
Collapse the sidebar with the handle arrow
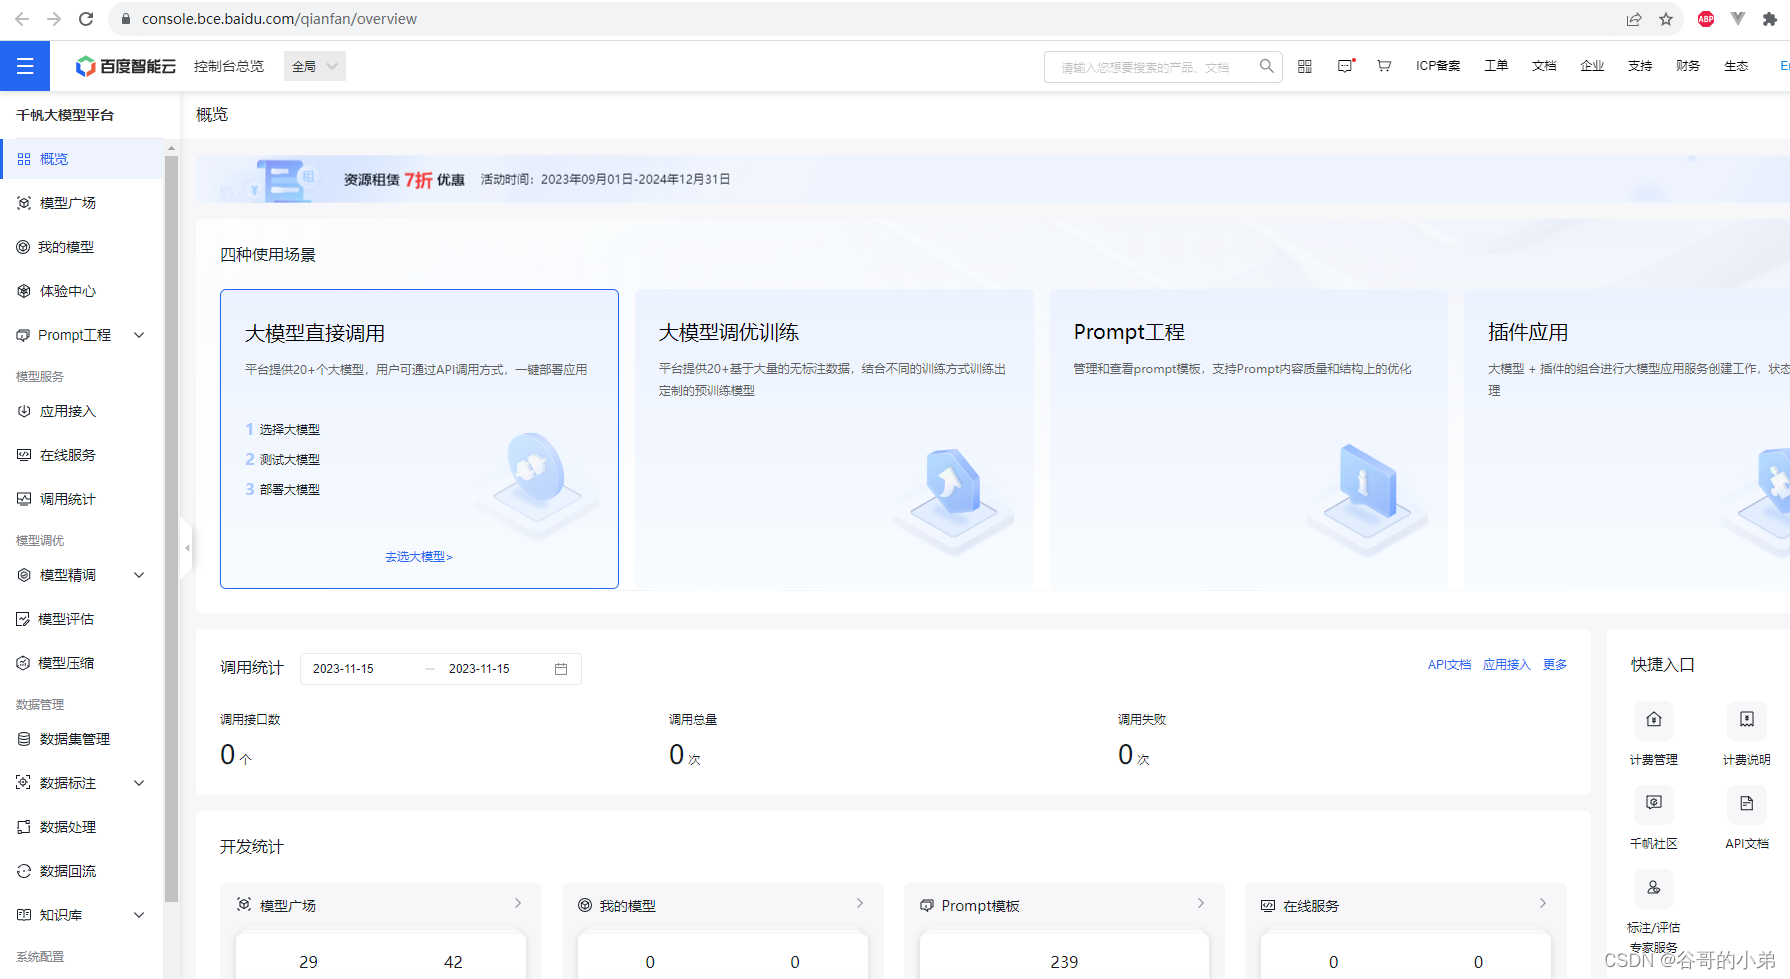187,548
